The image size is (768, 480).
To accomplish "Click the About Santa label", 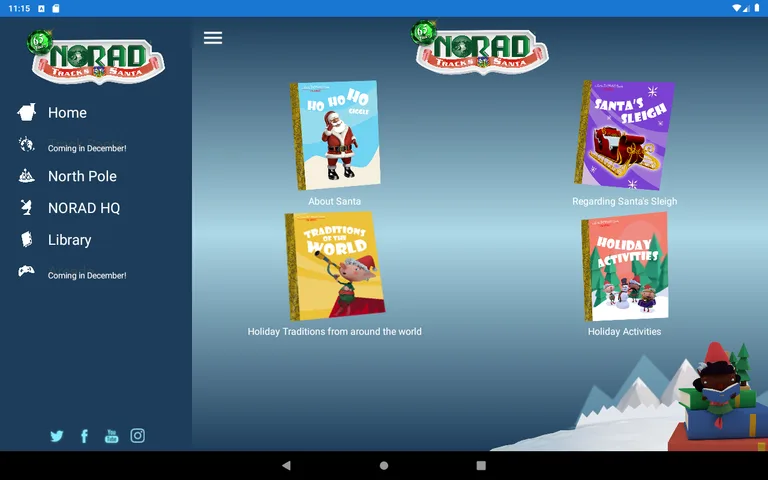I will coord(335,201).
